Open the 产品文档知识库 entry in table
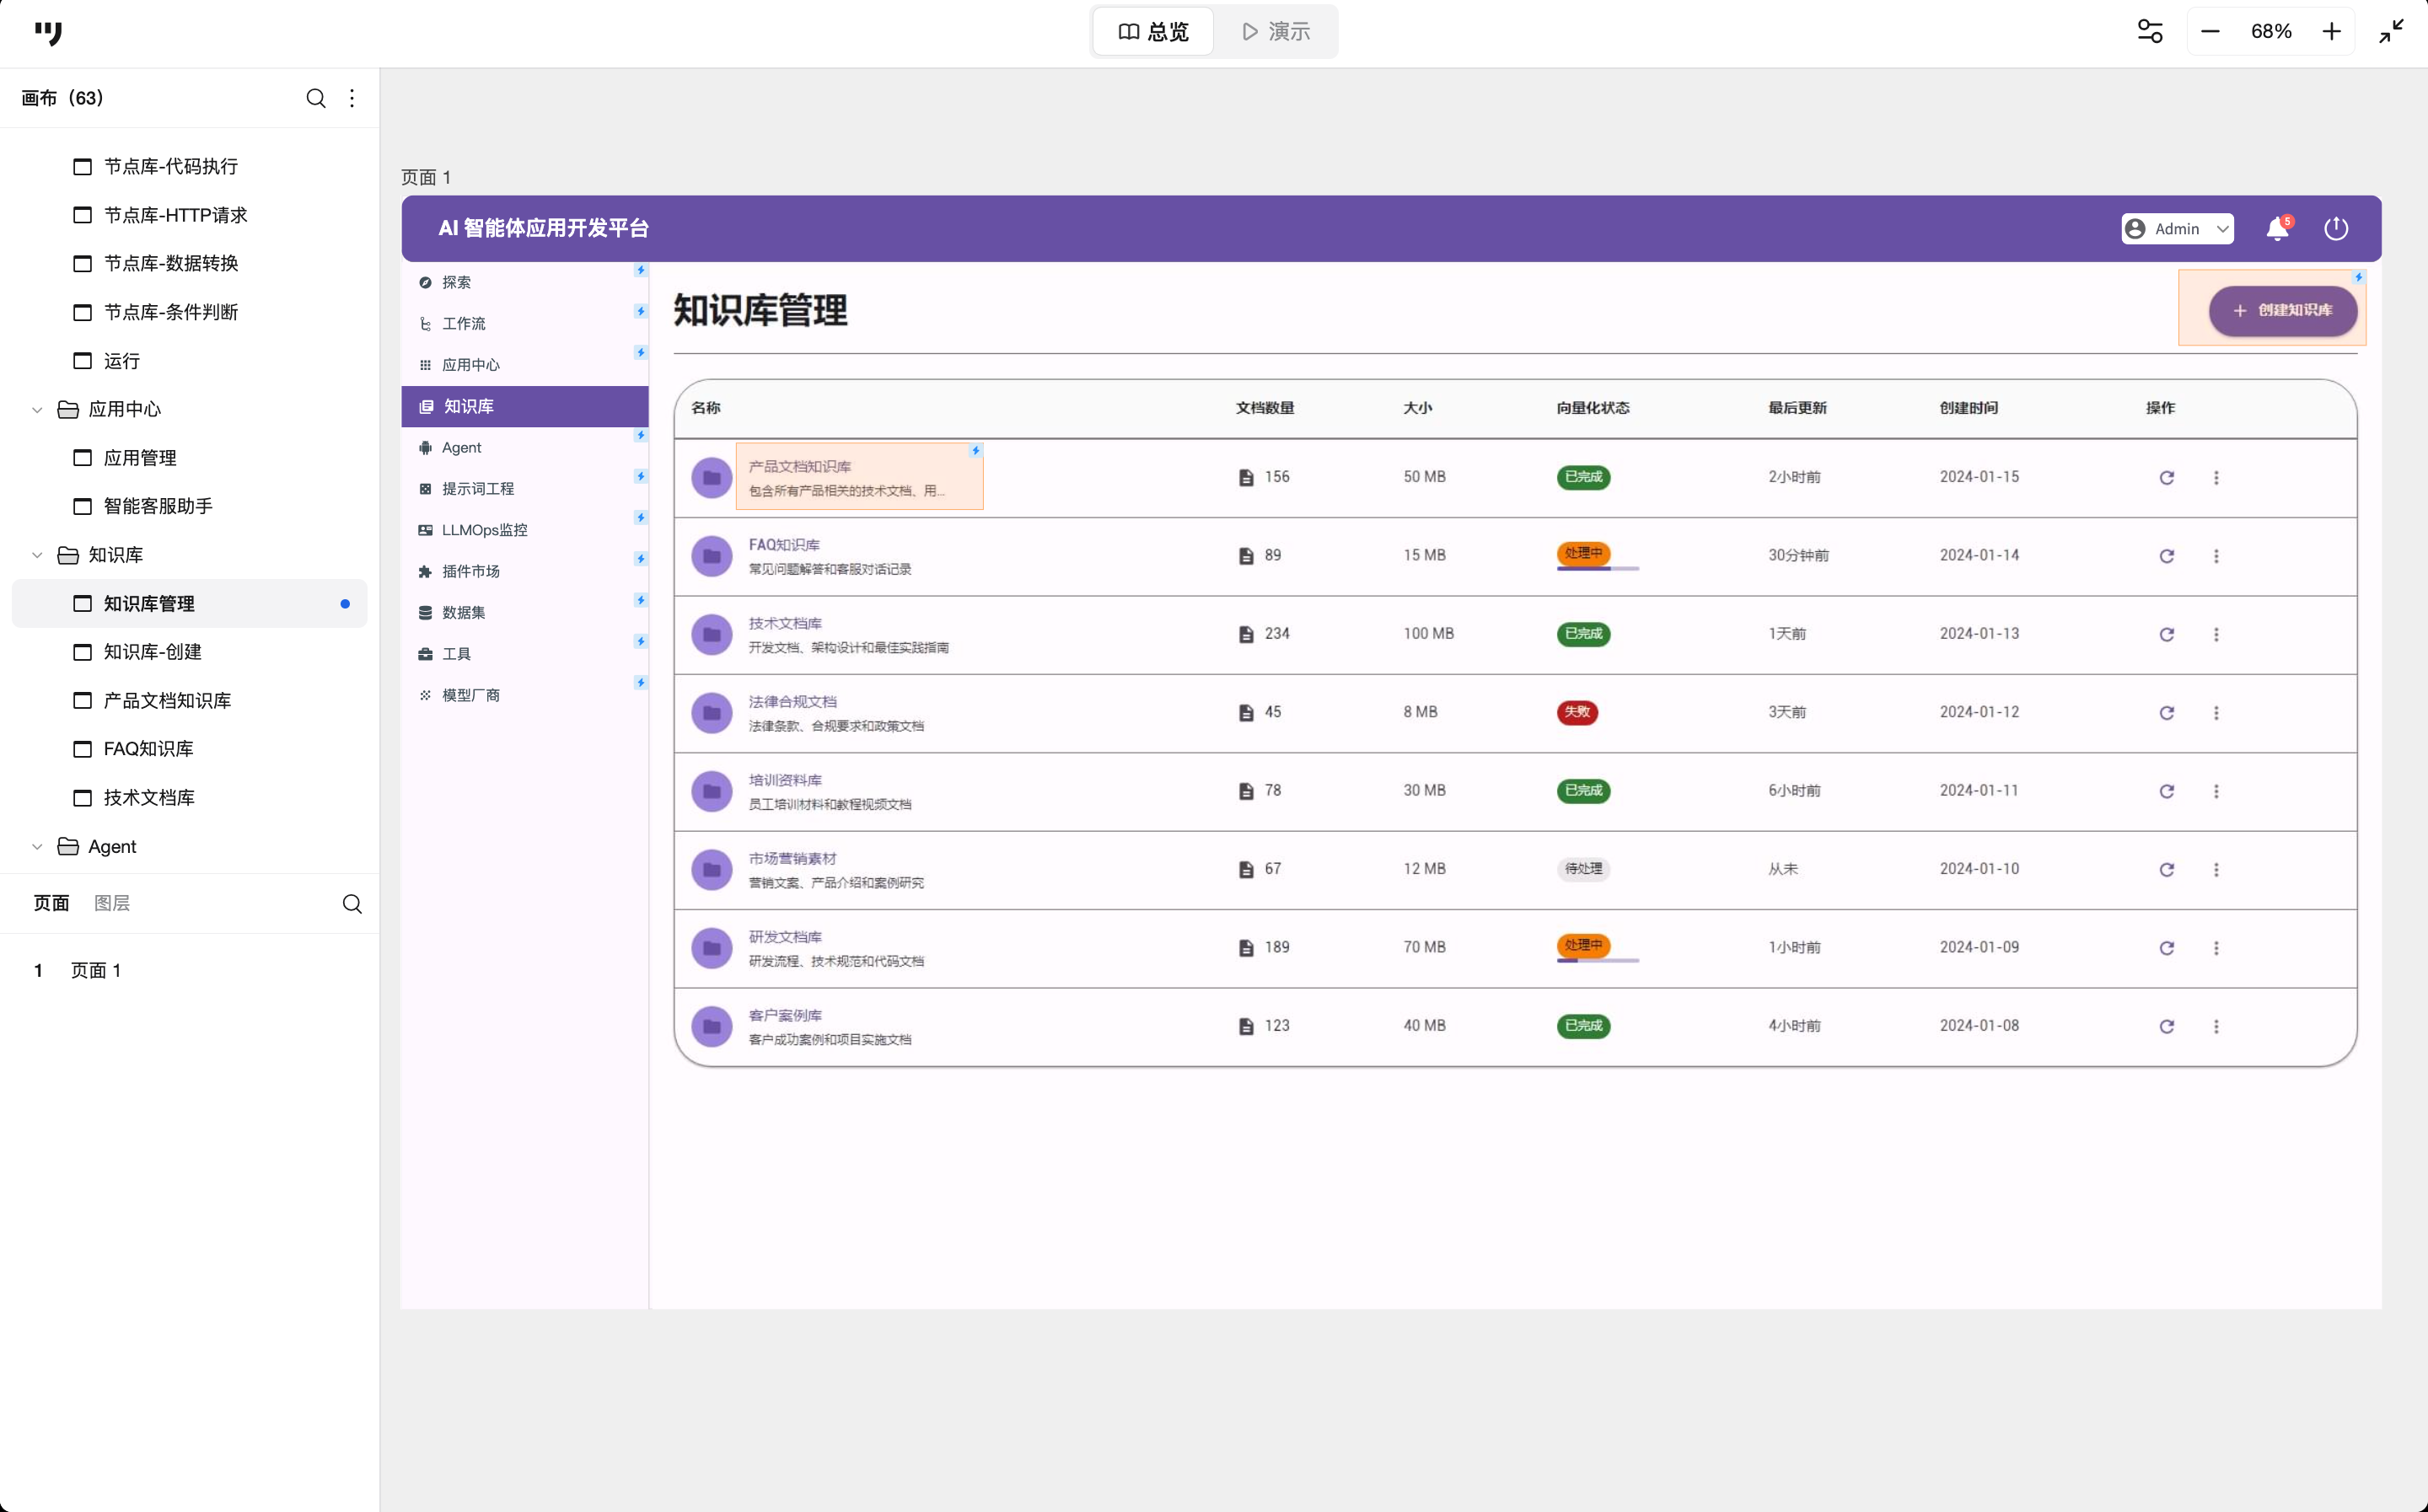The height and width of the screenshot is (1512, 2428). pos(800,467)
